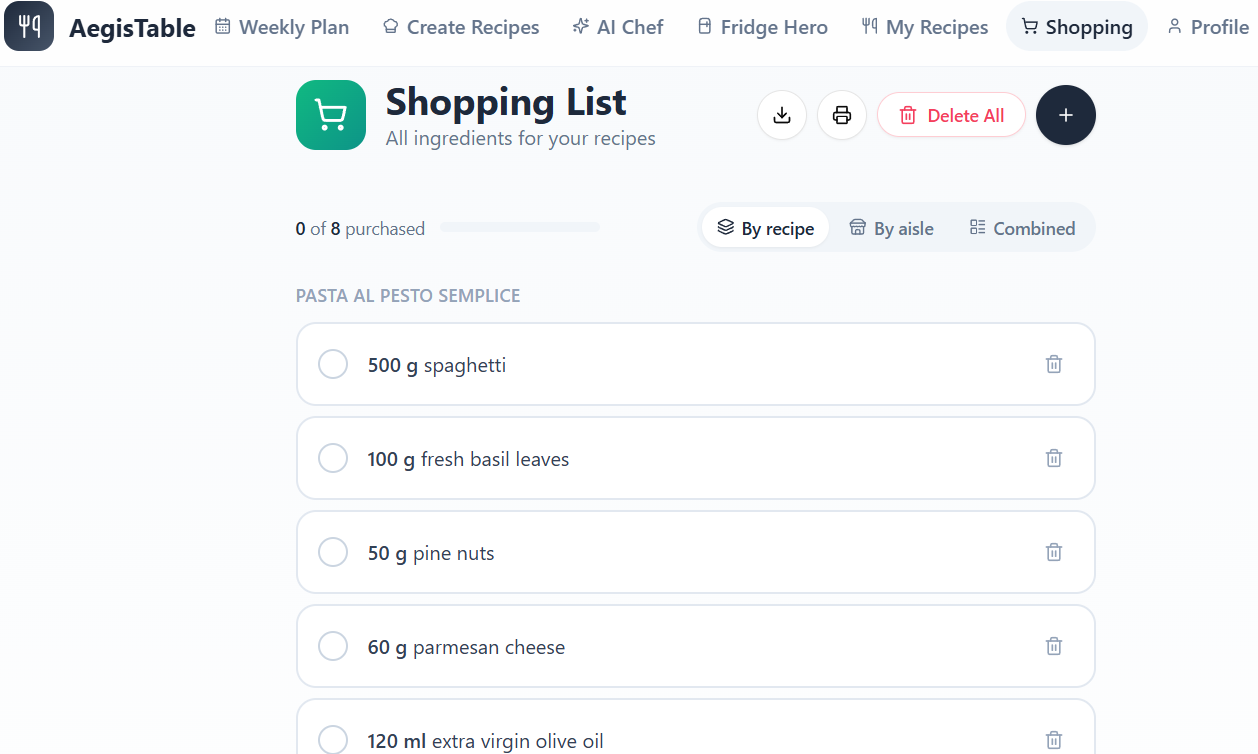Image resolution: width=1258 pixels, height=754 pixels.
Task: Click the dark plus add-item button
Action: point(1066,115)
